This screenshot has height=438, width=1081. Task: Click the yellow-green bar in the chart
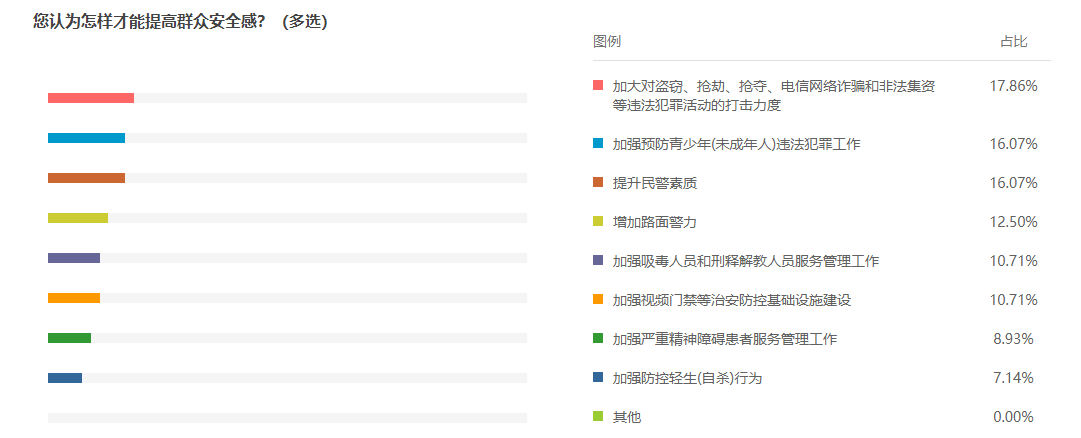(77, 218)
